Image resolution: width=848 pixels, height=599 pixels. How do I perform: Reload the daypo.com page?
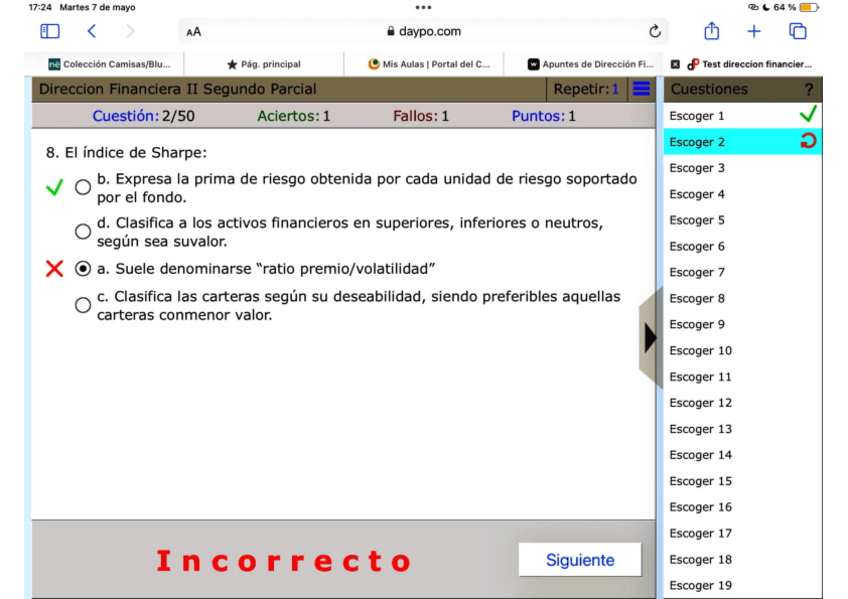tap(655, 31)
